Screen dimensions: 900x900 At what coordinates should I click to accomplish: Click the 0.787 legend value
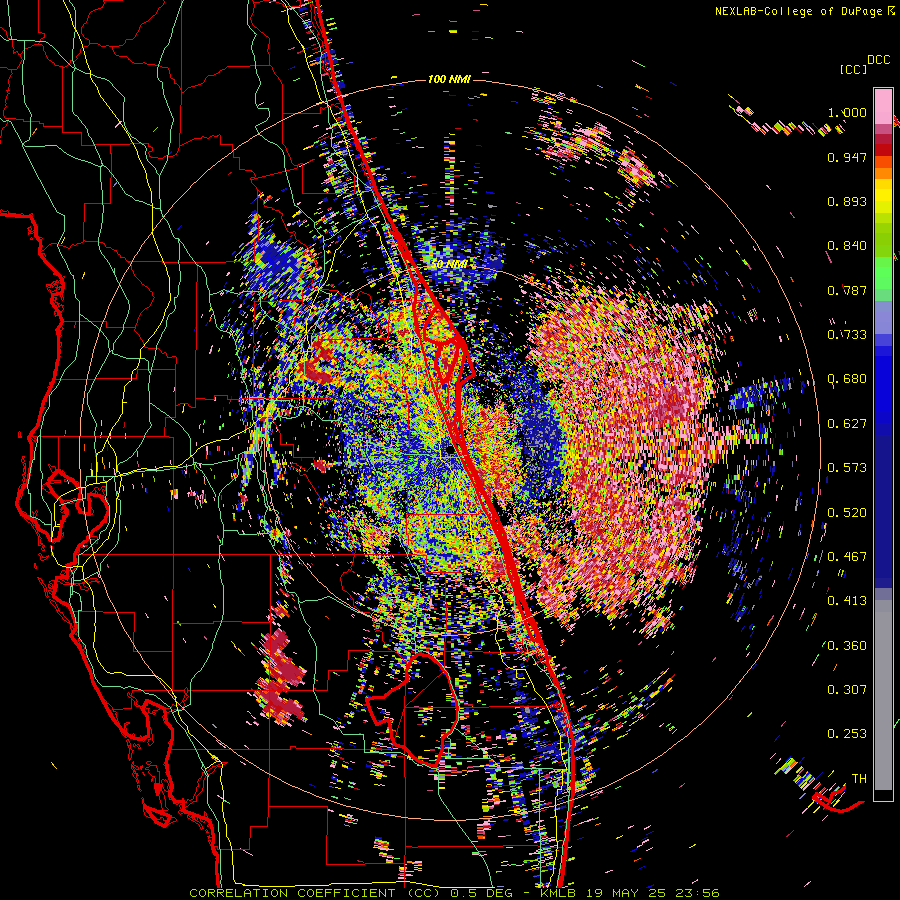[x=847, y=290]
